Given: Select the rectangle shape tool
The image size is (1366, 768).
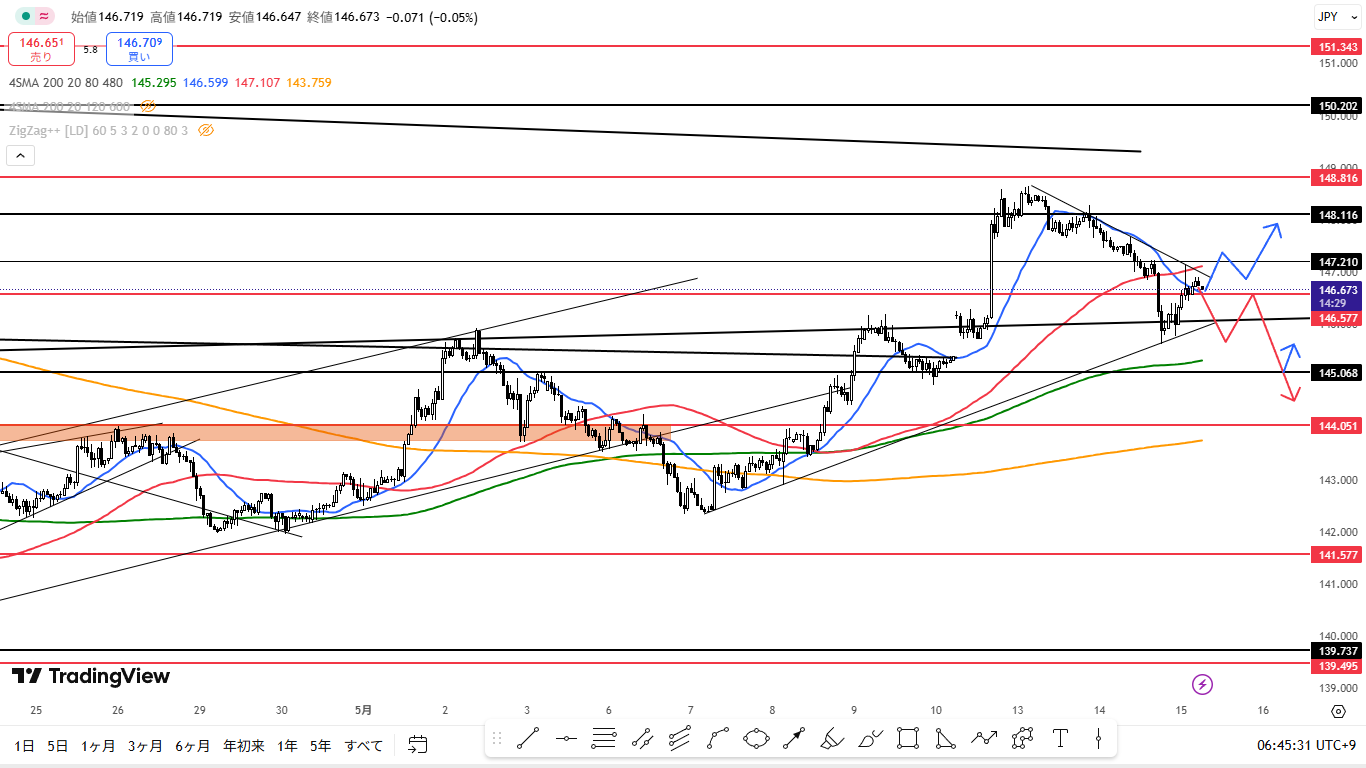Looking at the screenshot, I should (x=908, y=739).
